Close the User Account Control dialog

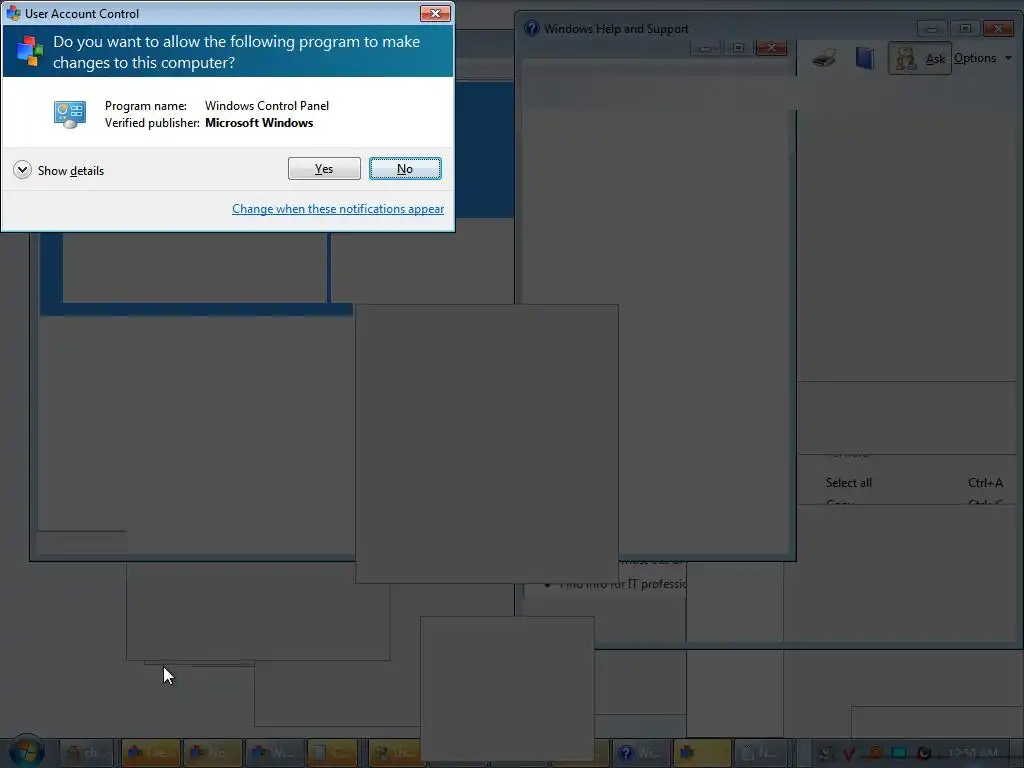[x=435, y=13]
